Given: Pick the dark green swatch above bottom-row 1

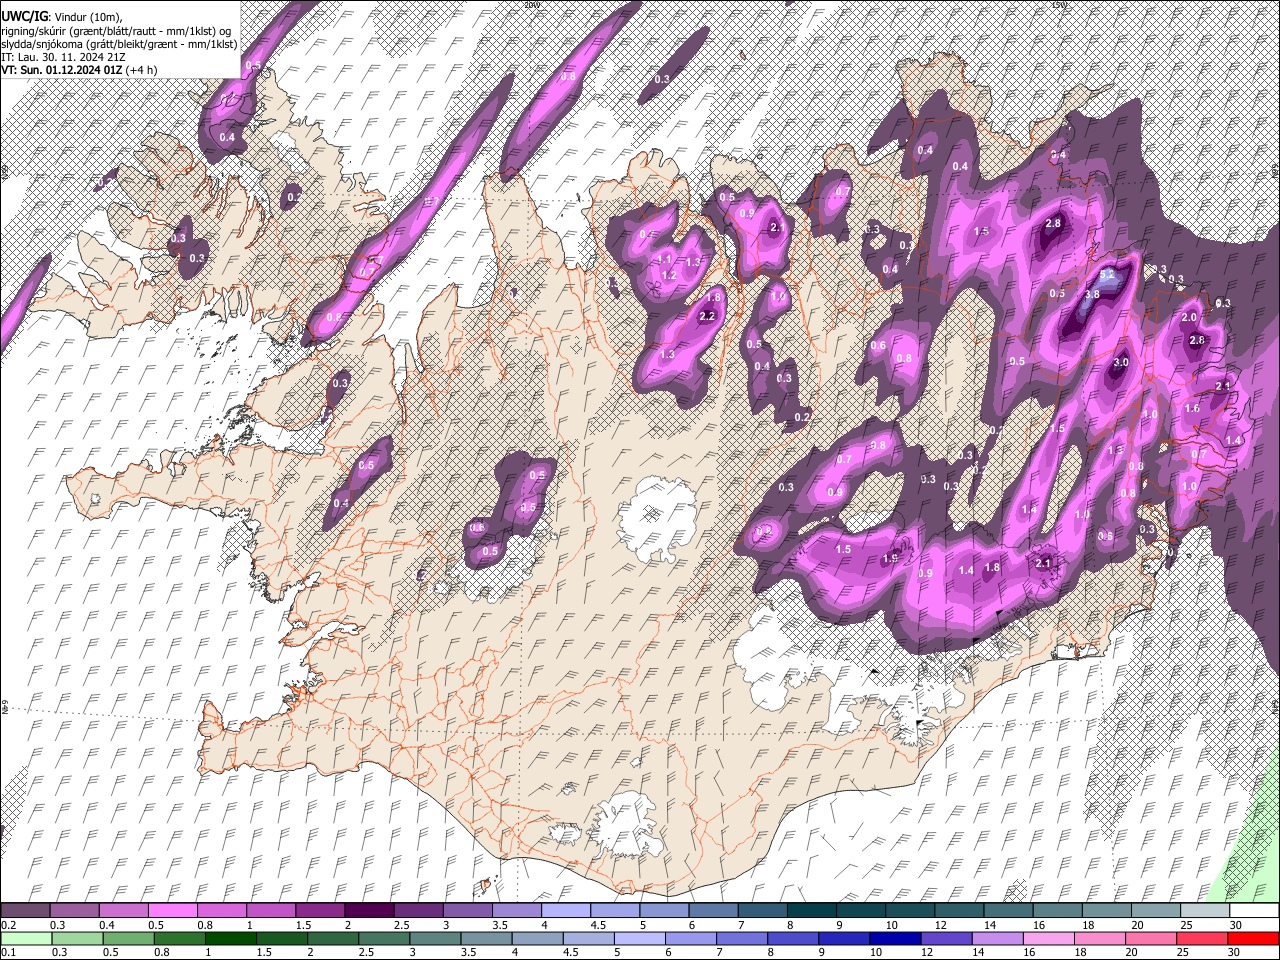Looking at the screenshot, I should (x=230, y=938).
